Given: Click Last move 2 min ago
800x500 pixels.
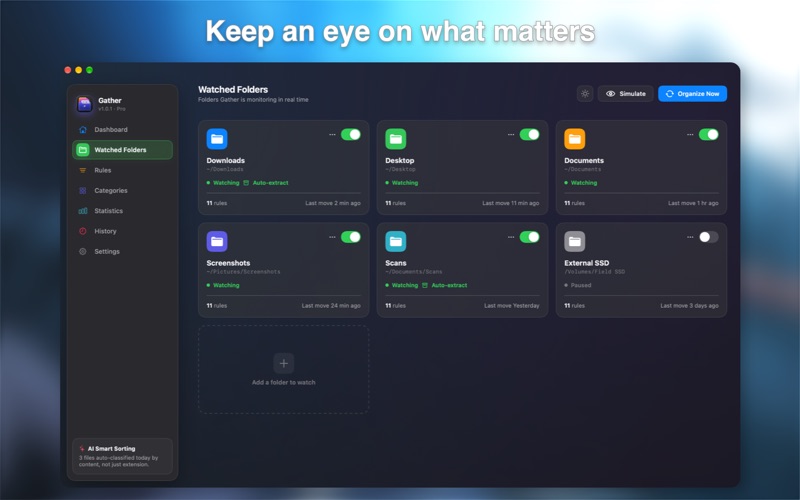Looking at the screenshot, I should click(x=333, y=203).
